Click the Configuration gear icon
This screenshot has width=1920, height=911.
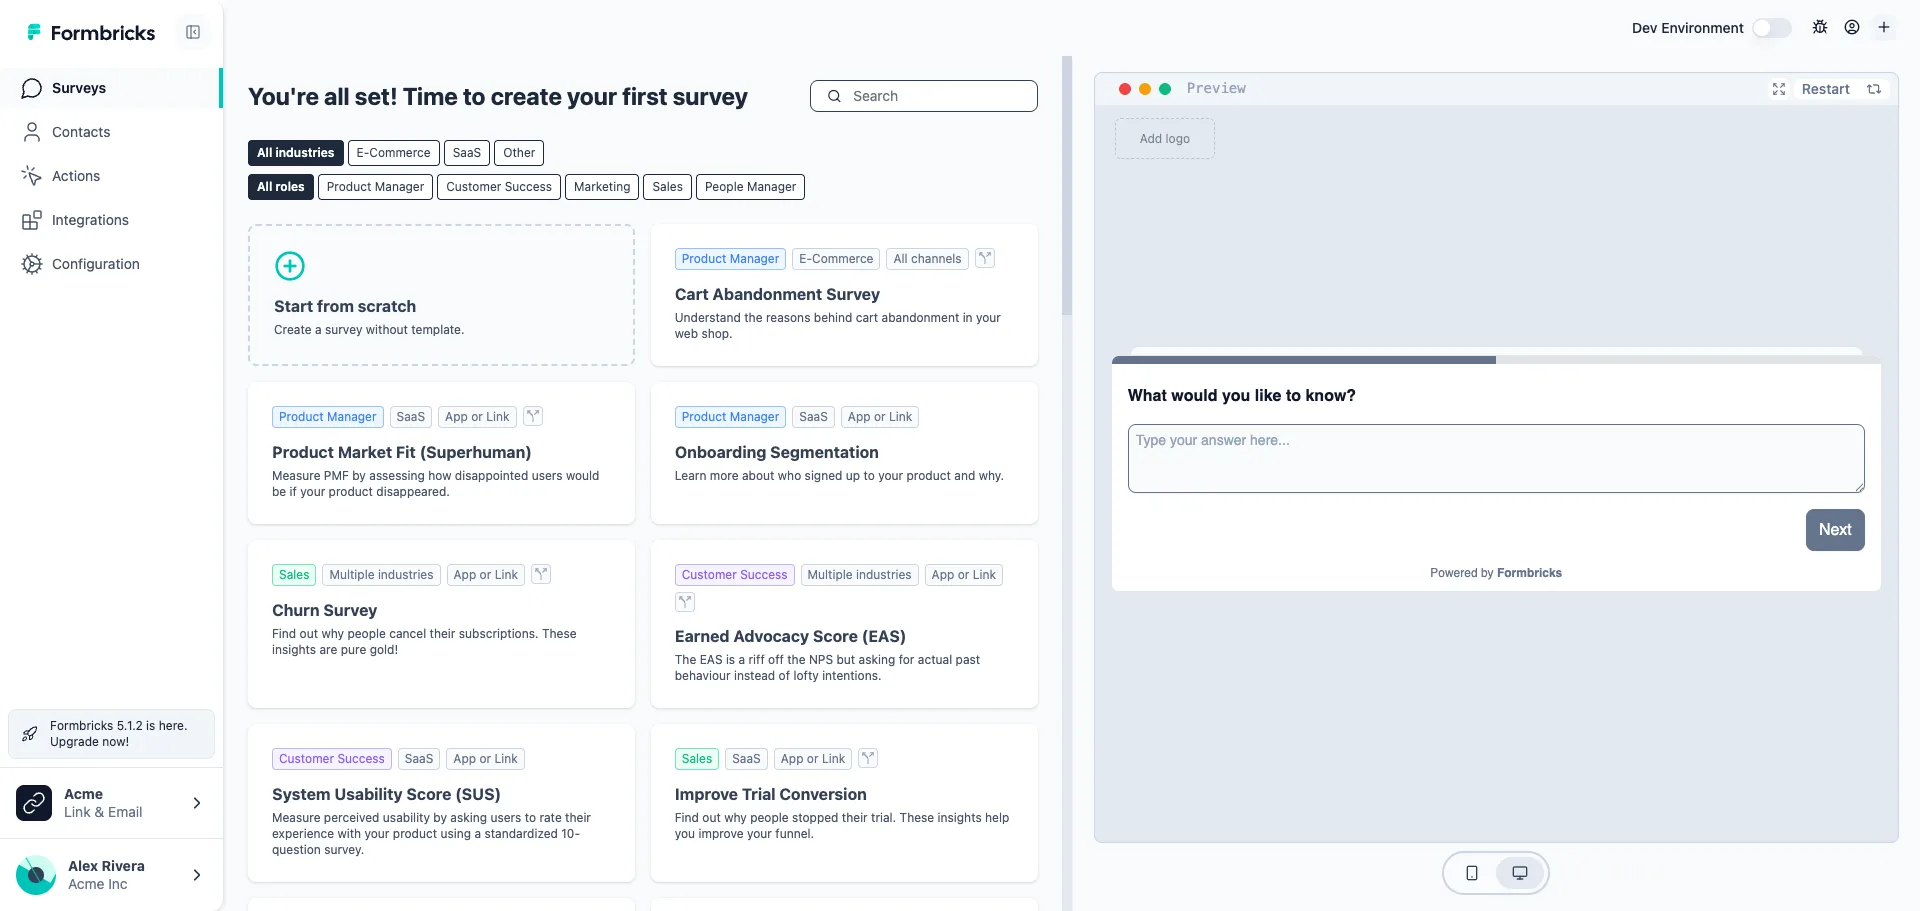click(32, 264)
